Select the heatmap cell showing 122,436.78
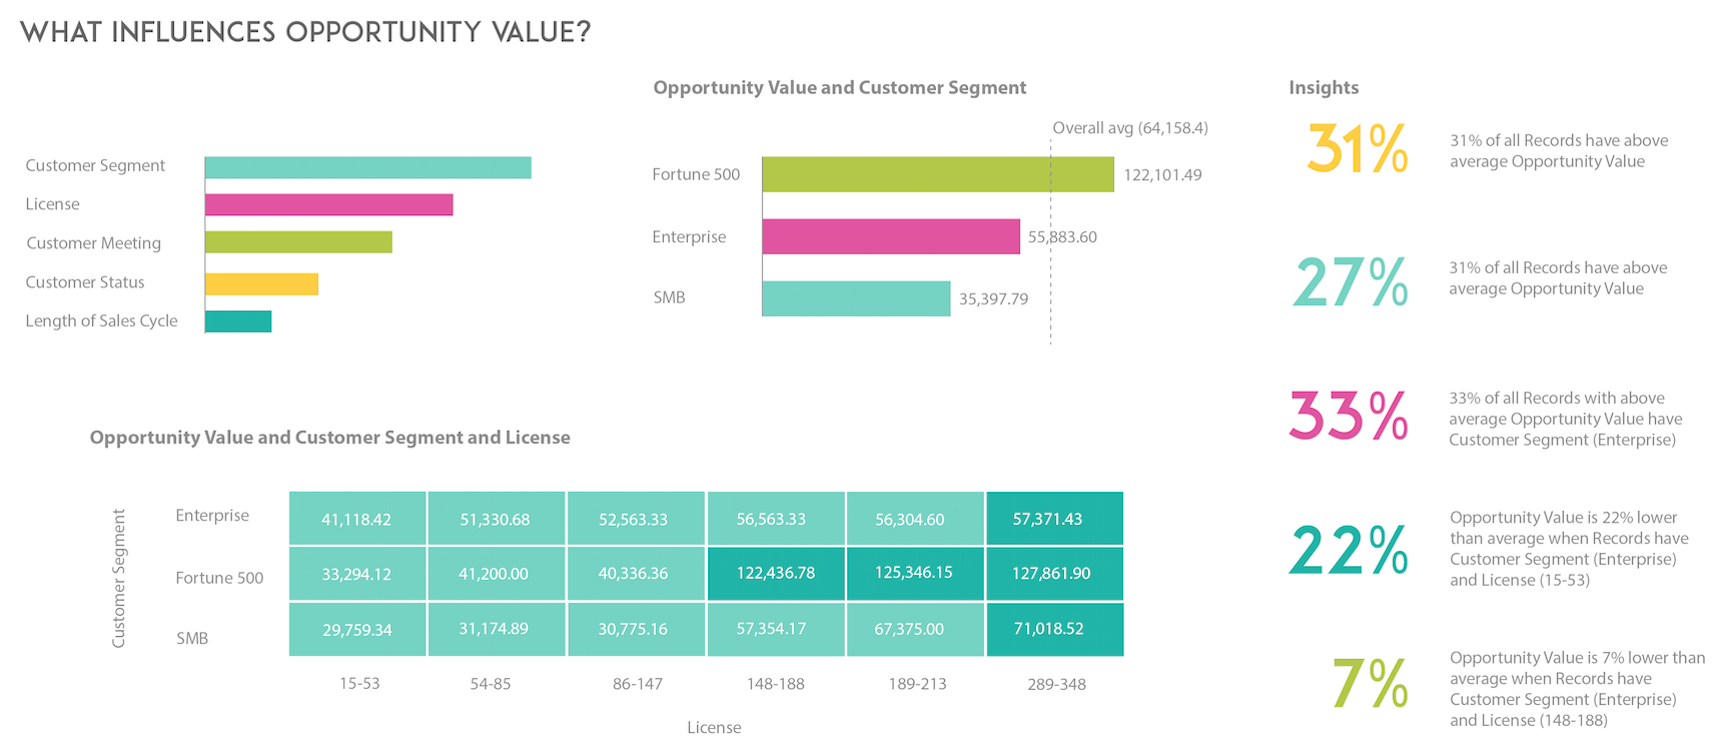The image size is (1730, 756). (776, 574)
